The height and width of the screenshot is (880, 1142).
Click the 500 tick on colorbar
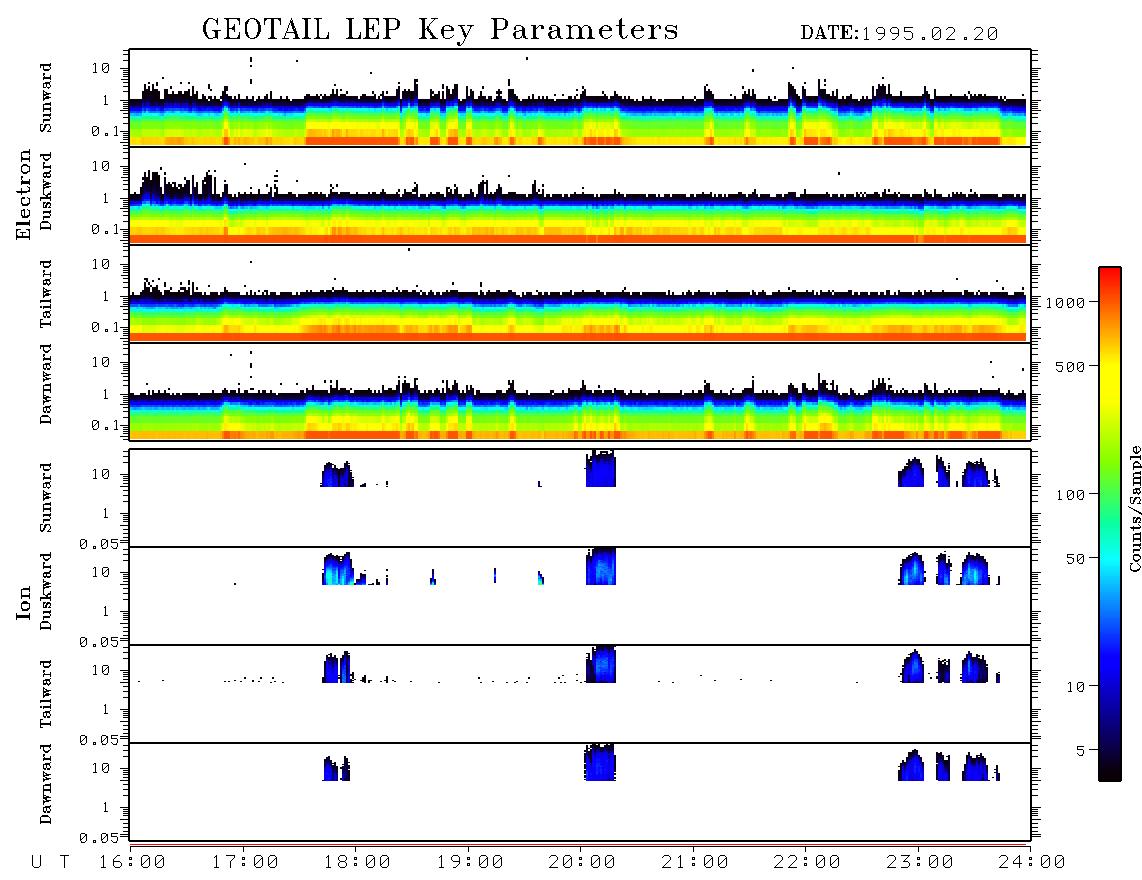pyautogui.click(x=1070, y=366)
